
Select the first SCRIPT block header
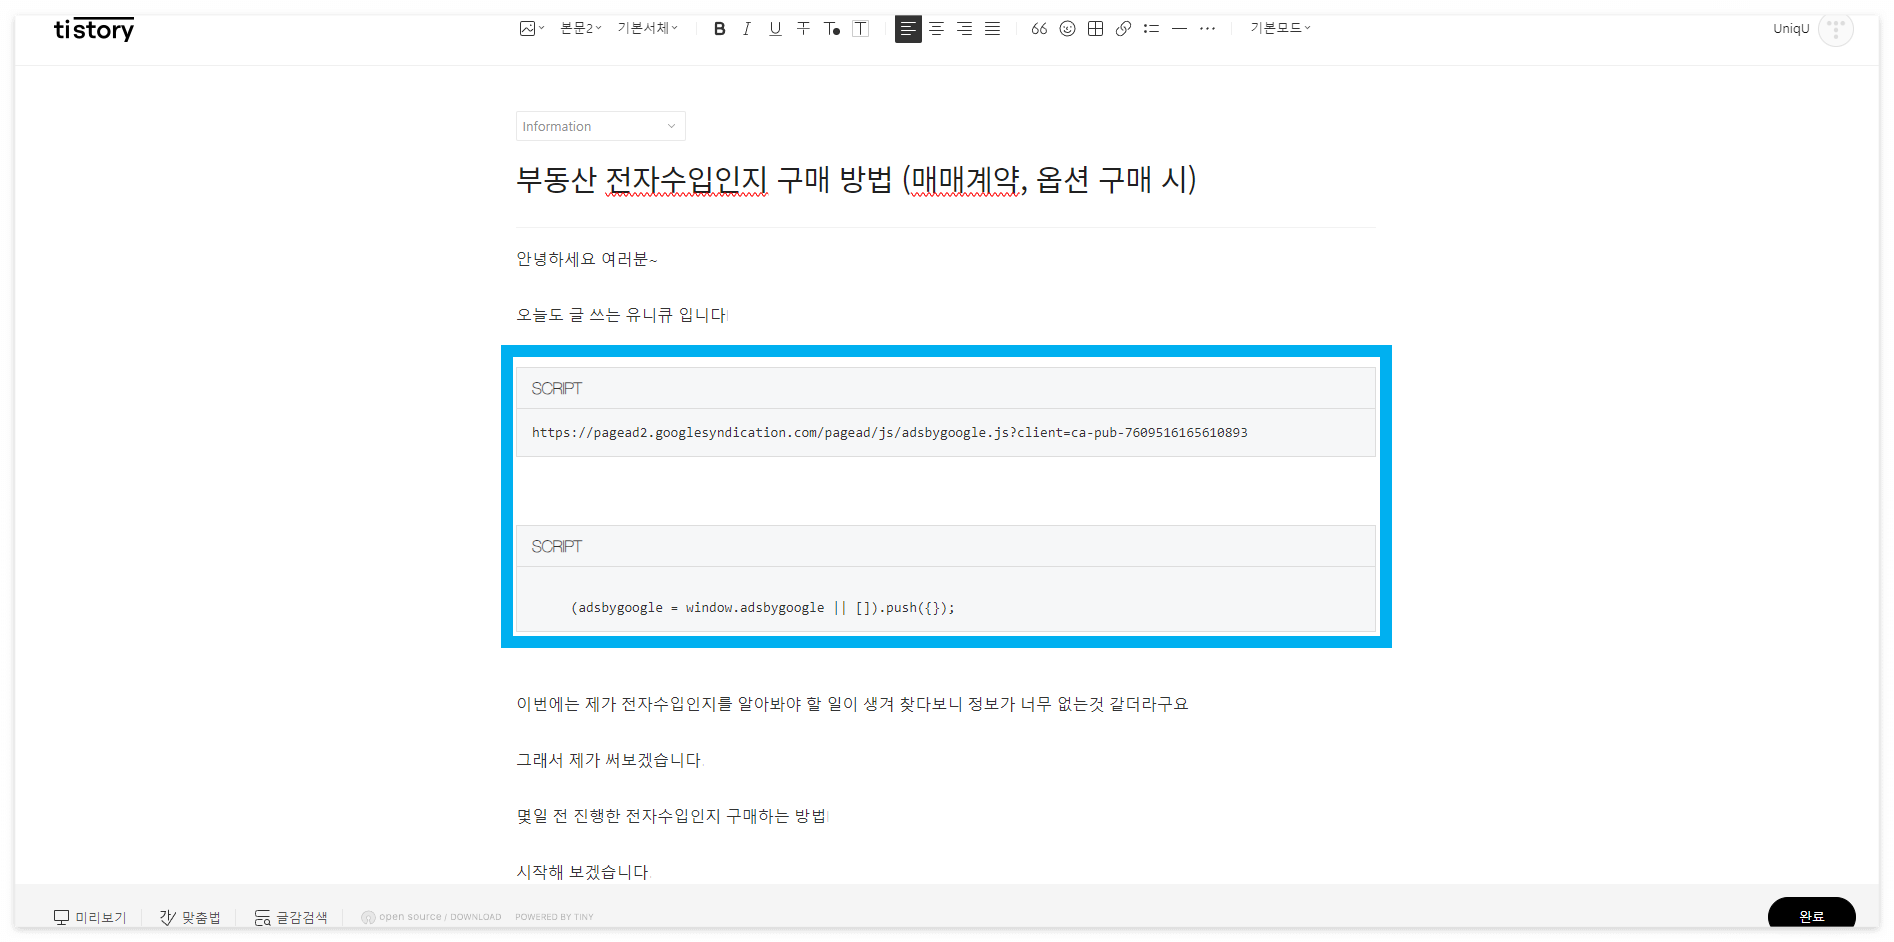[945, 388]
